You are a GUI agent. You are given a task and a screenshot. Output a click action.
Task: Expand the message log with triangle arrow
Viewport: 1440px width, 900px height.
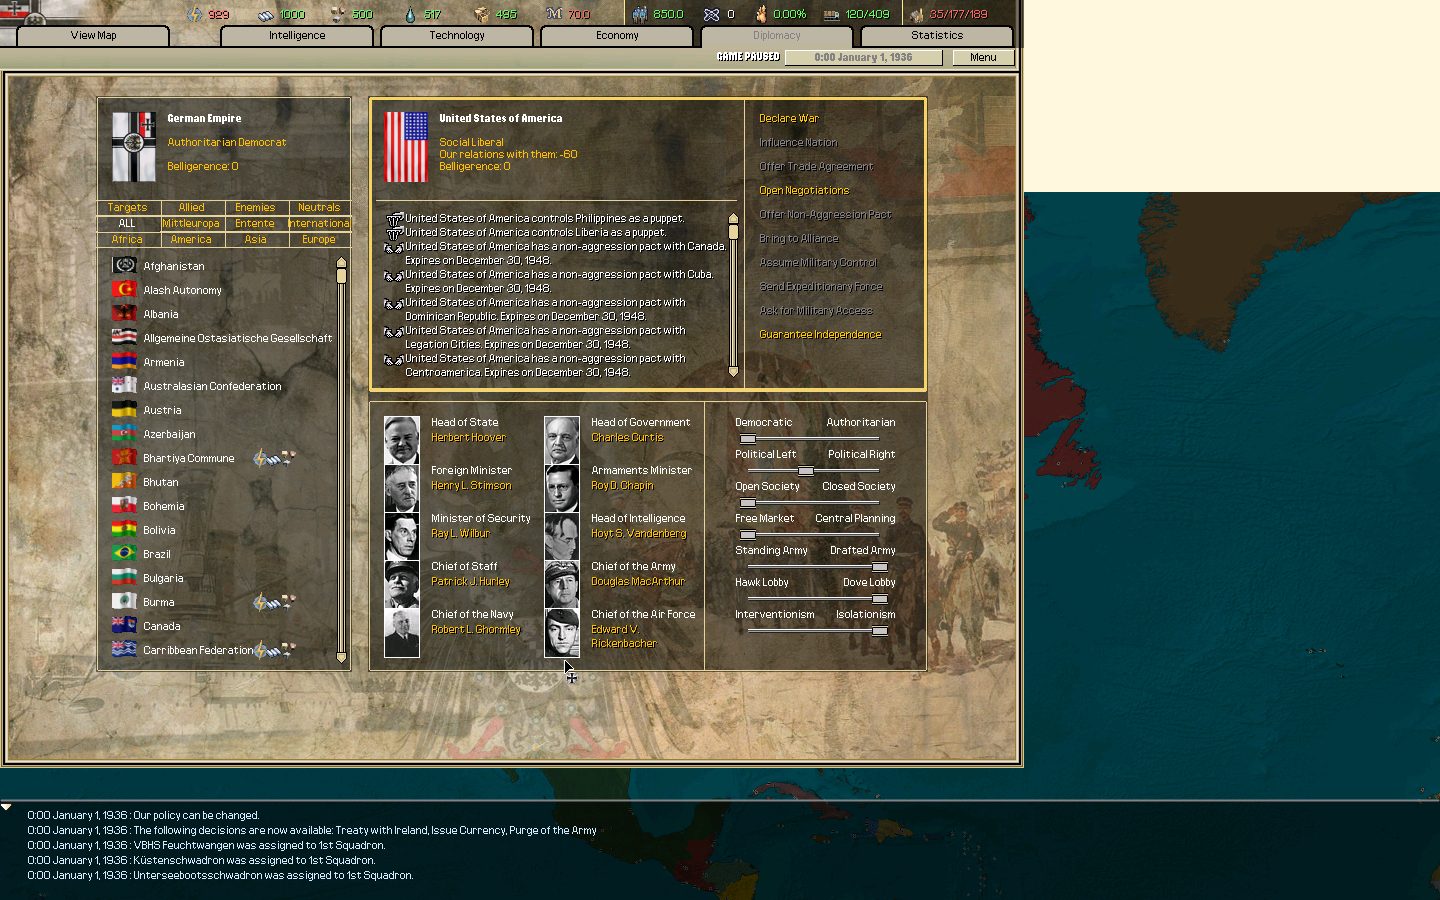[7, 807]
